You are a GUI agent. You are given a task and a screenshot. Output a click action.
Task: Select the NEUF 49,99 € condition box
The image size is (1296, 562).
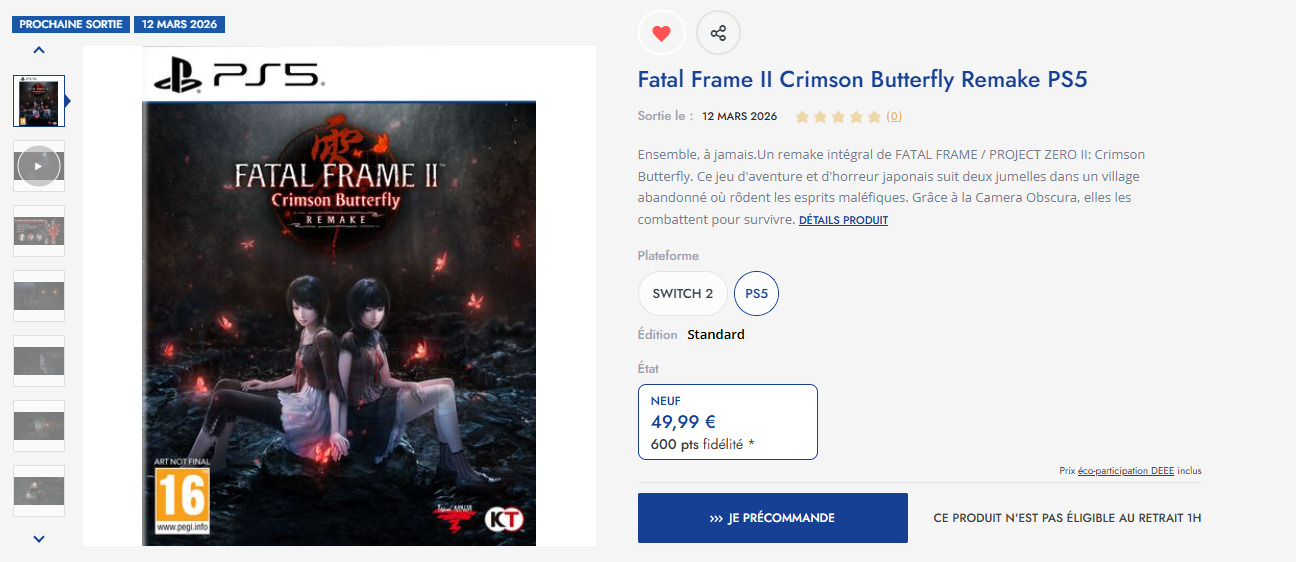click(x=728, y=422)
